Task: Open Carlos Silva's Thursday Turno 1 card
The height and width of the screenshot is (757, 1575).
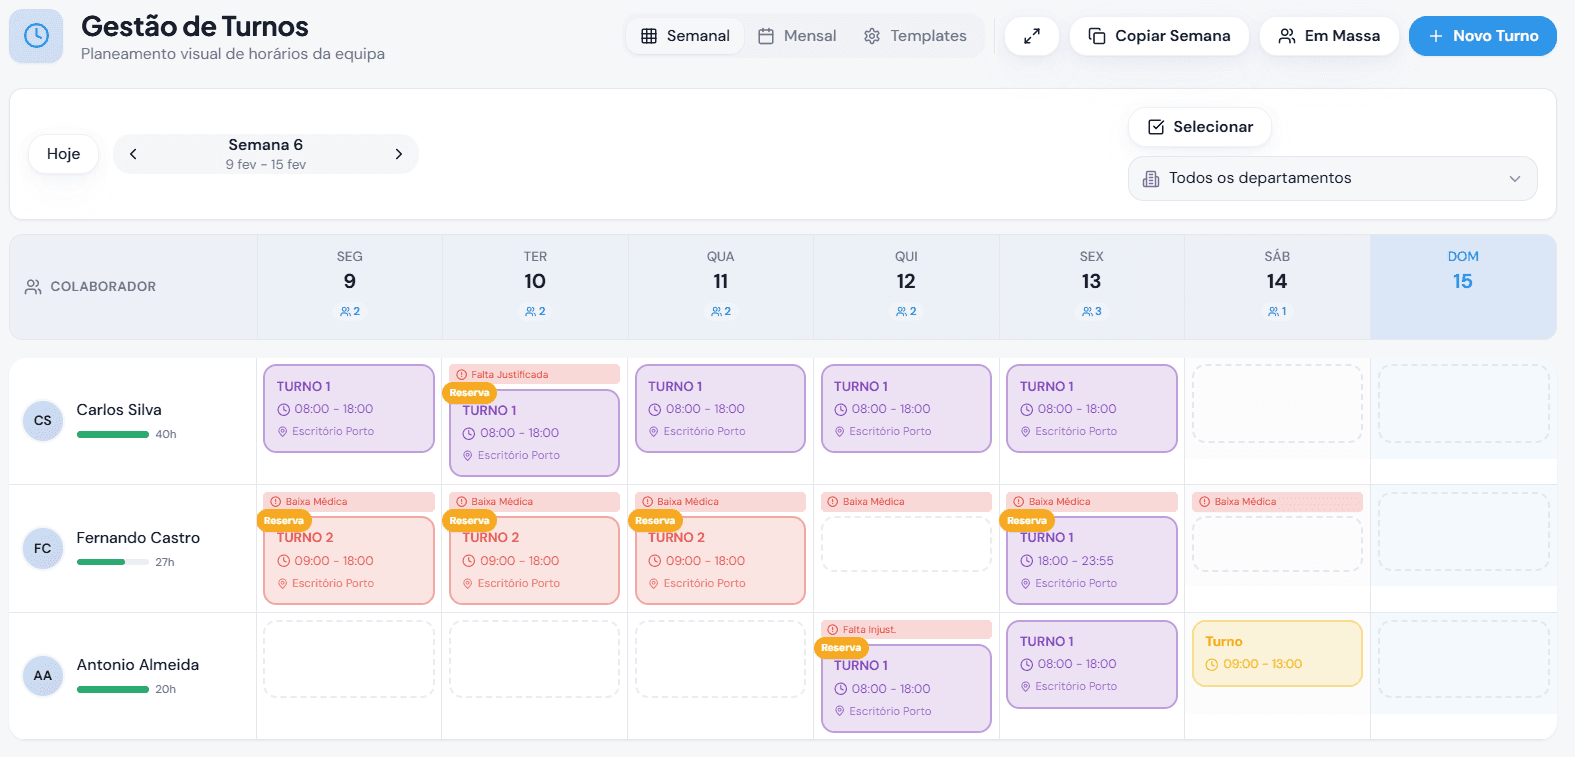Action: click(907, 408)
